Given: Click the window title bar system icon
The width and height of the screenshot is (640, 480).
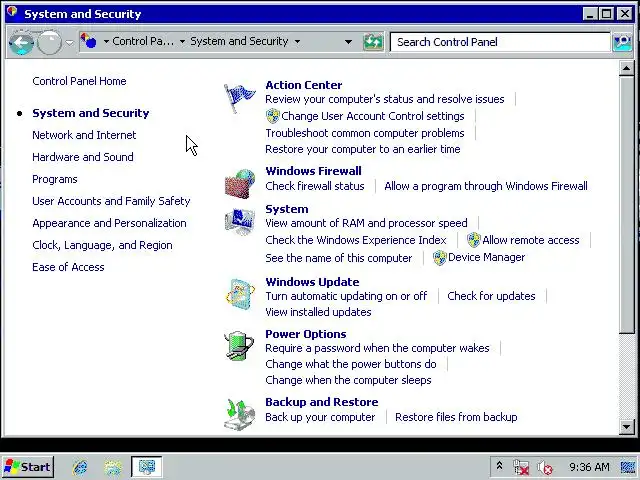Looking at the screenshot, I should coord(12,12).
